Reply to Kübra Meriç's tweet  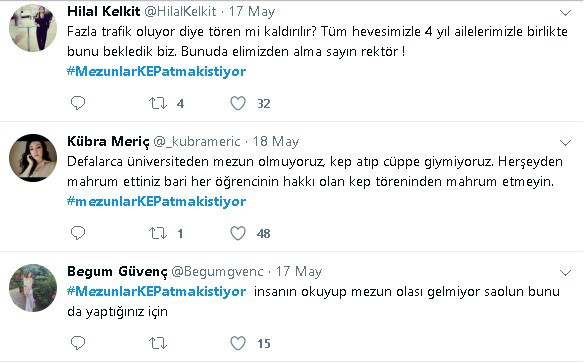tap(78, 233)
